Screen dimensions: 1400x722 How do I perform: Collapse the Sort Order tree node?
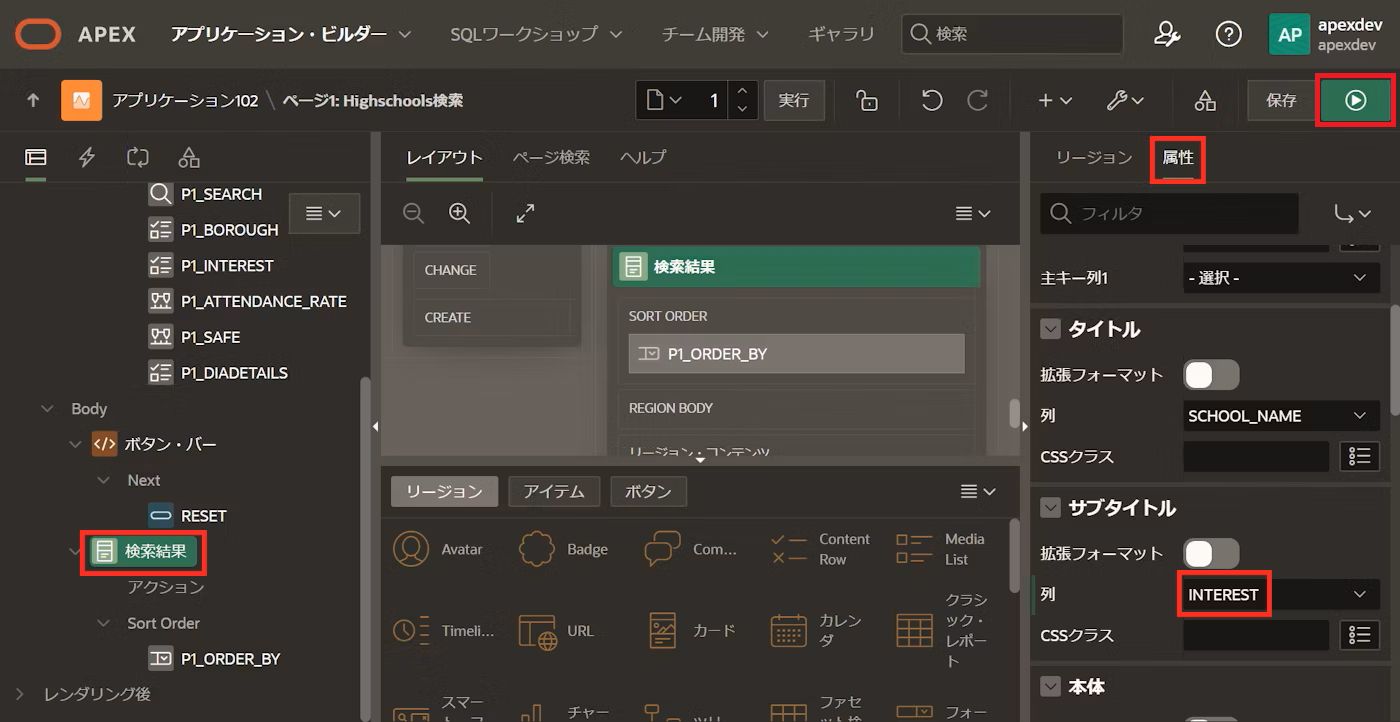pyautogui.click(x=103, y=623)
